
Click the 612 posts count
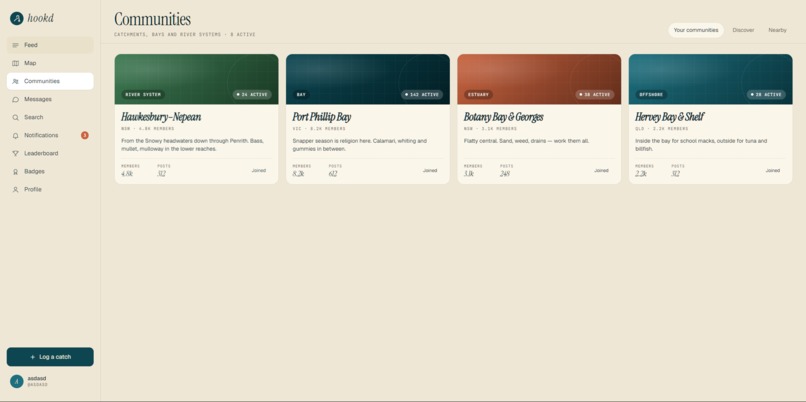pos(334,174)
